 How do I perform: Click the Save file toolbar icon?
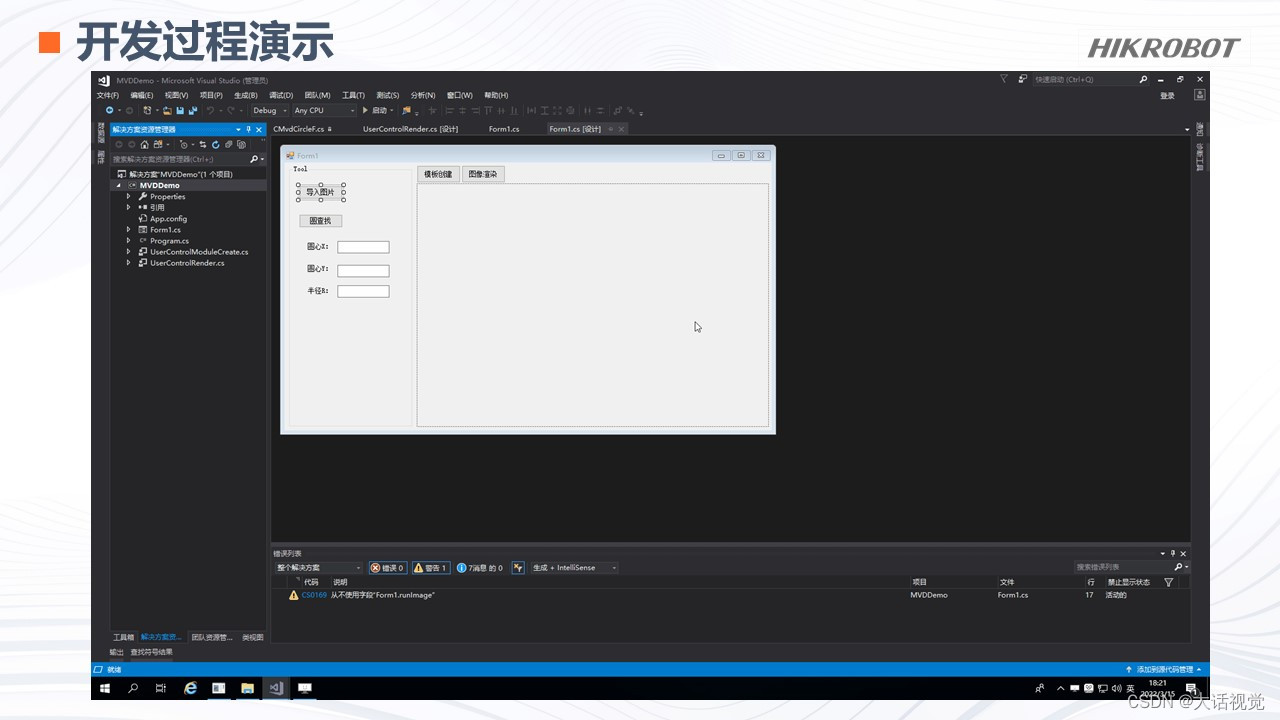pyautogui.click(x=180, y=111)
